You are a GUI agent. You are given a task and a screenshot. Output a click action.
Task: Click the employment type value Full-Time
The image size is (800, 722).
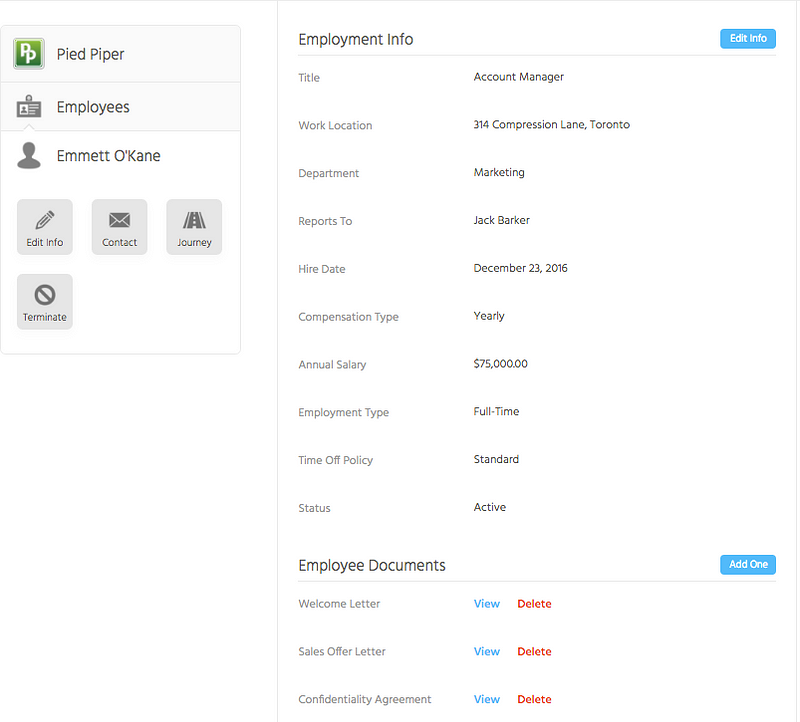pyautogui.click(x=496, y=412)
